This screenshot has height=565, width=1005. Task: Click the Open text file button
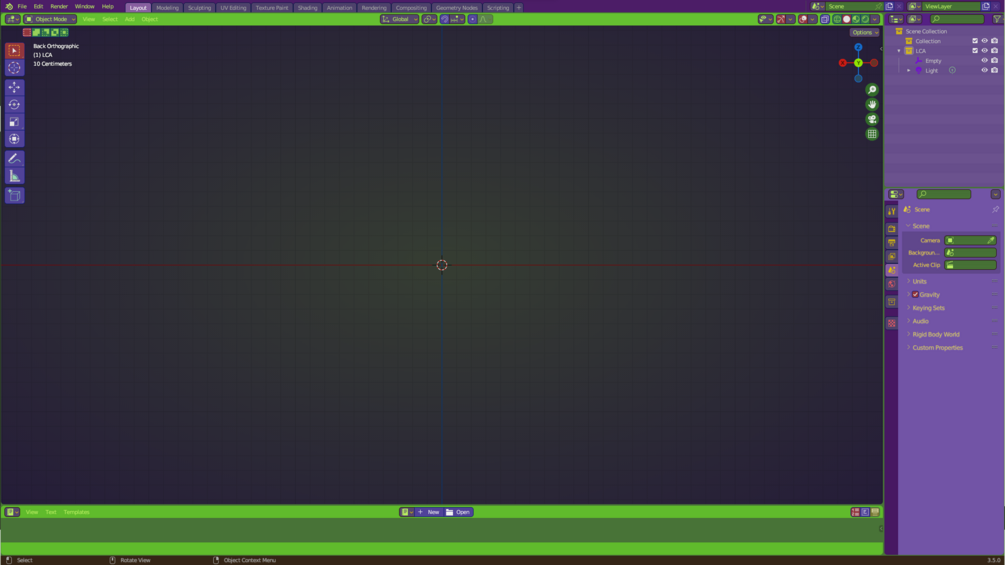tap(458, 512)
